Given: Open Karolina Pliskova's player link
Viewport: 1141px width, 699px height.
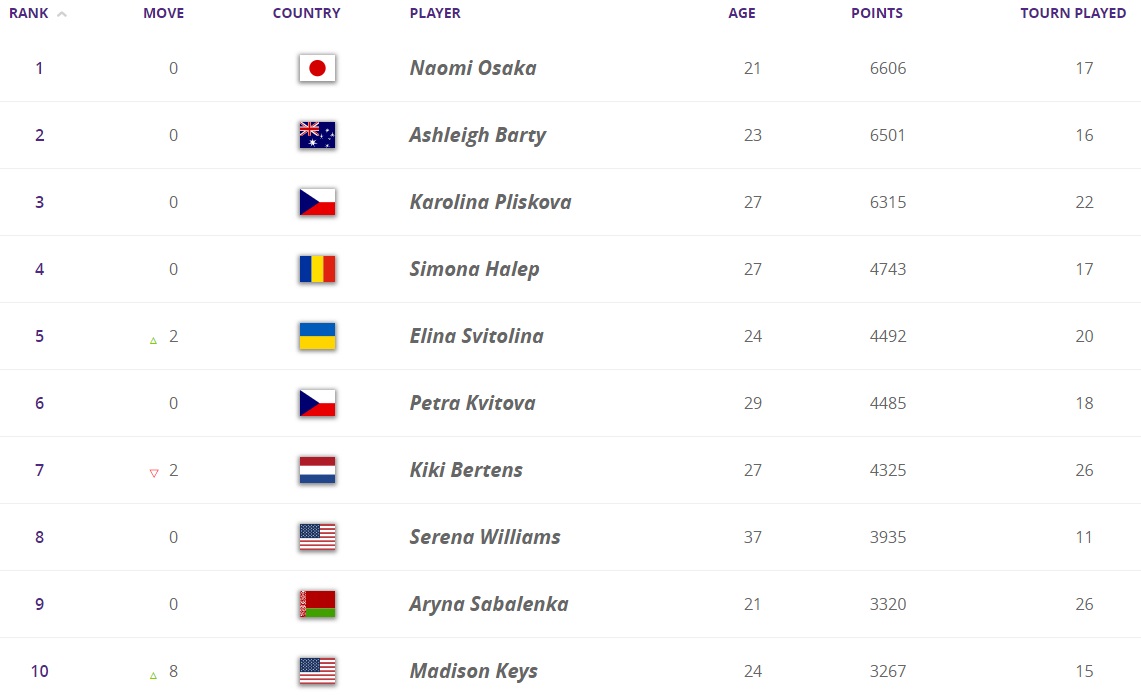Looking at the screenshot, I should [490, 202].
